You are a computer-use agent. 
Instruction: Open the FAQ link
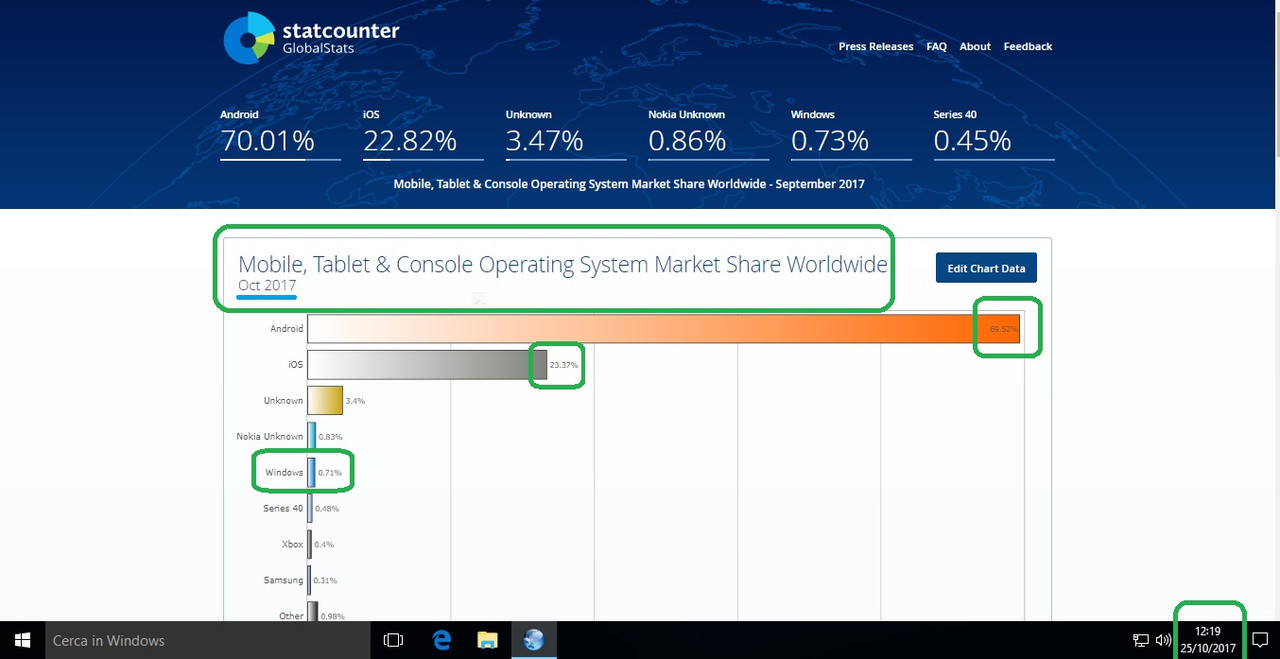936,47
